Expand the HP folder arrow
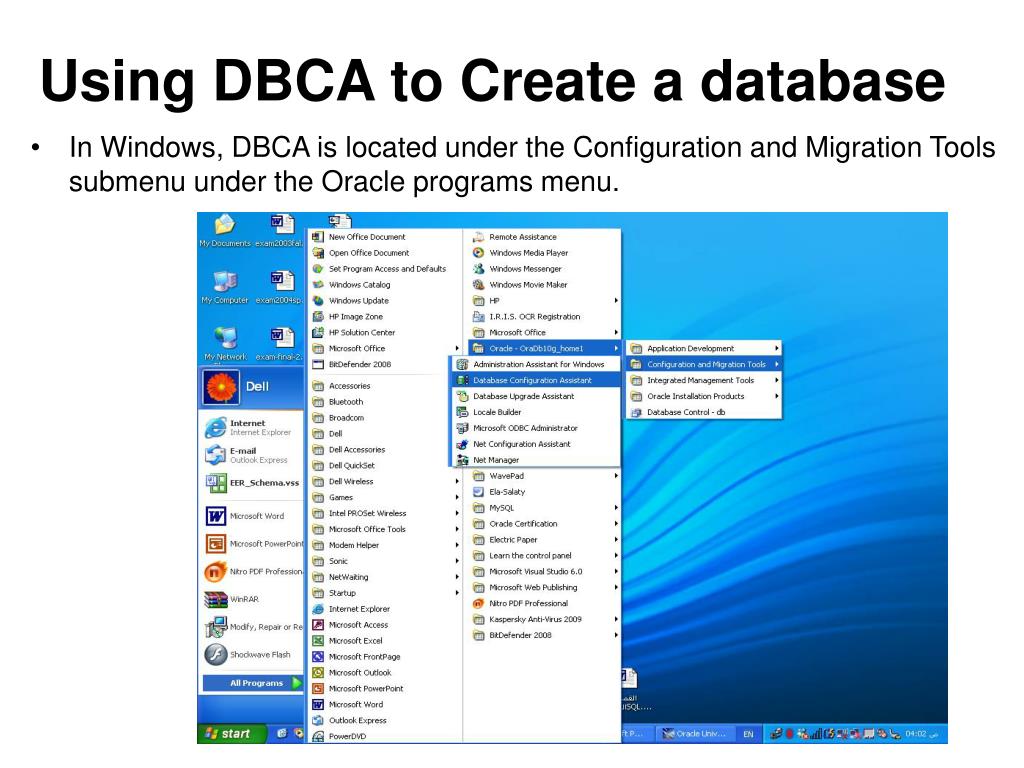 [616, 300]
